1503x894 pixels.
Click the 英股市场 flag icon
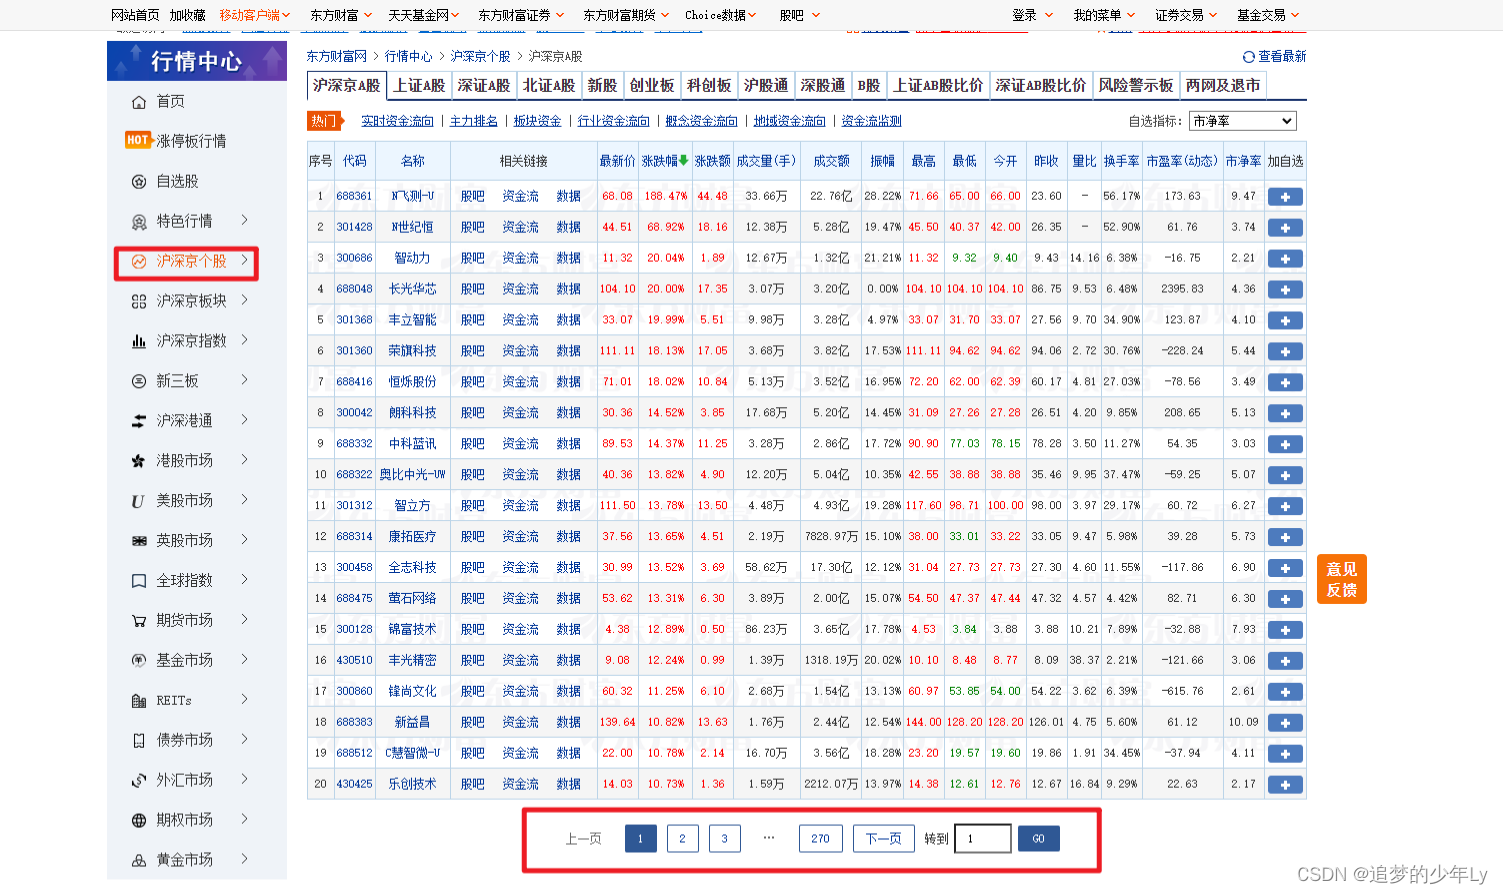click(139, 541)
